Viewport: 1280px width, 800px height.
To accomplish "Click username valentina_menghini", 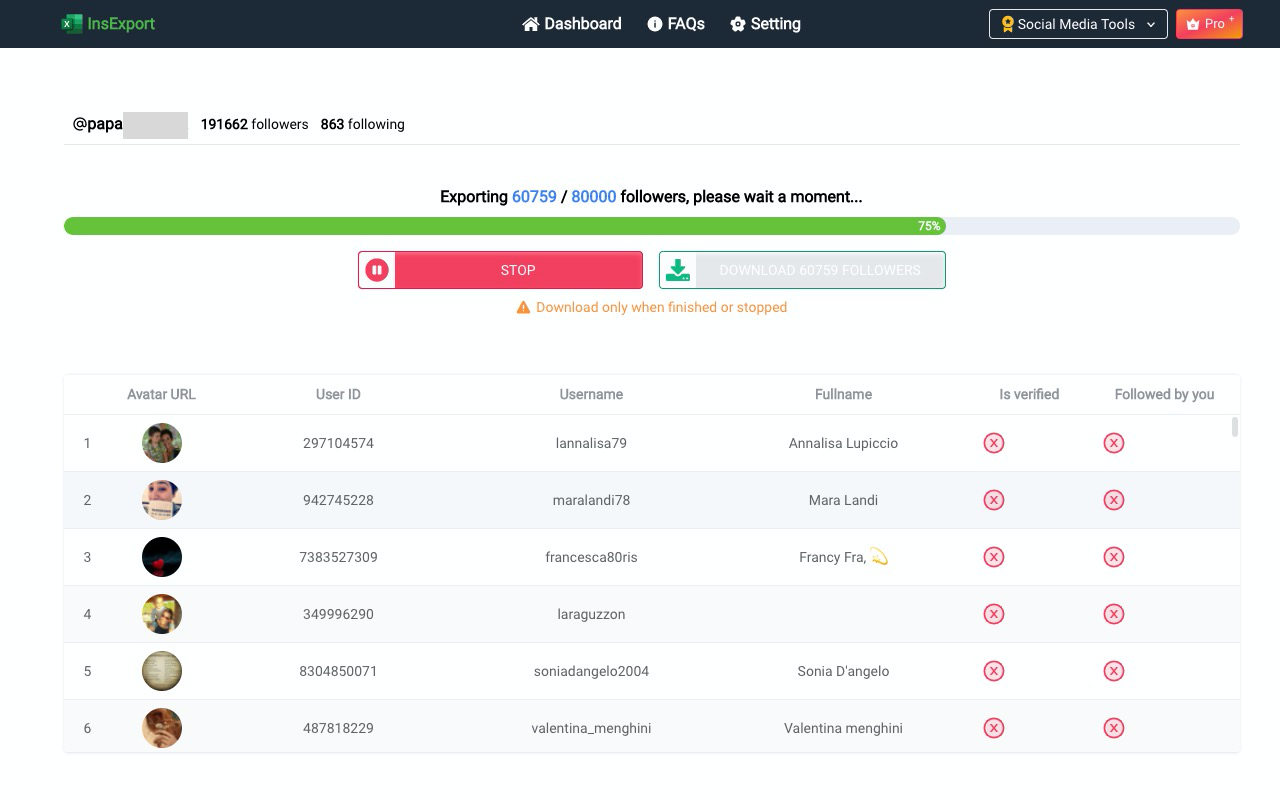I will [591, 728].
